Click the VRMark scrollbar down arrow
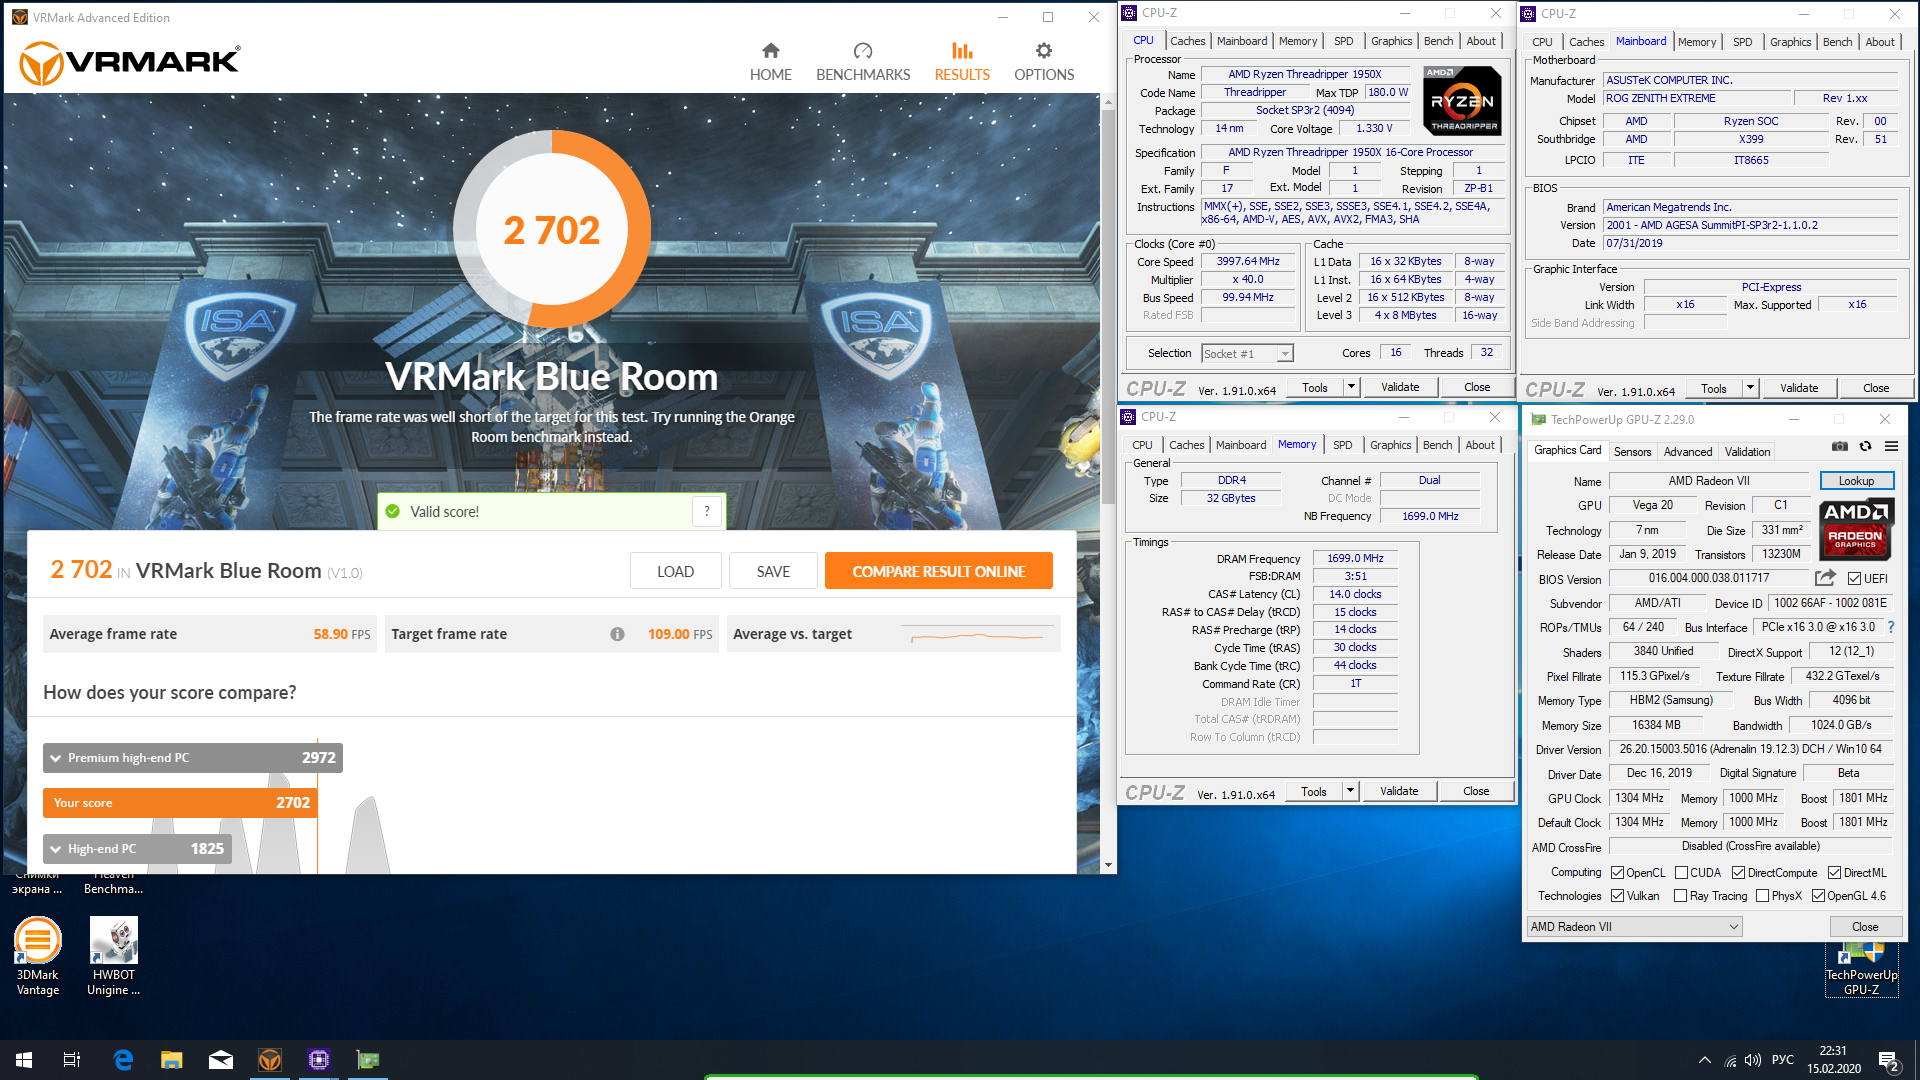This screenshot has width=1920, height=1080. click(1108, 865)
